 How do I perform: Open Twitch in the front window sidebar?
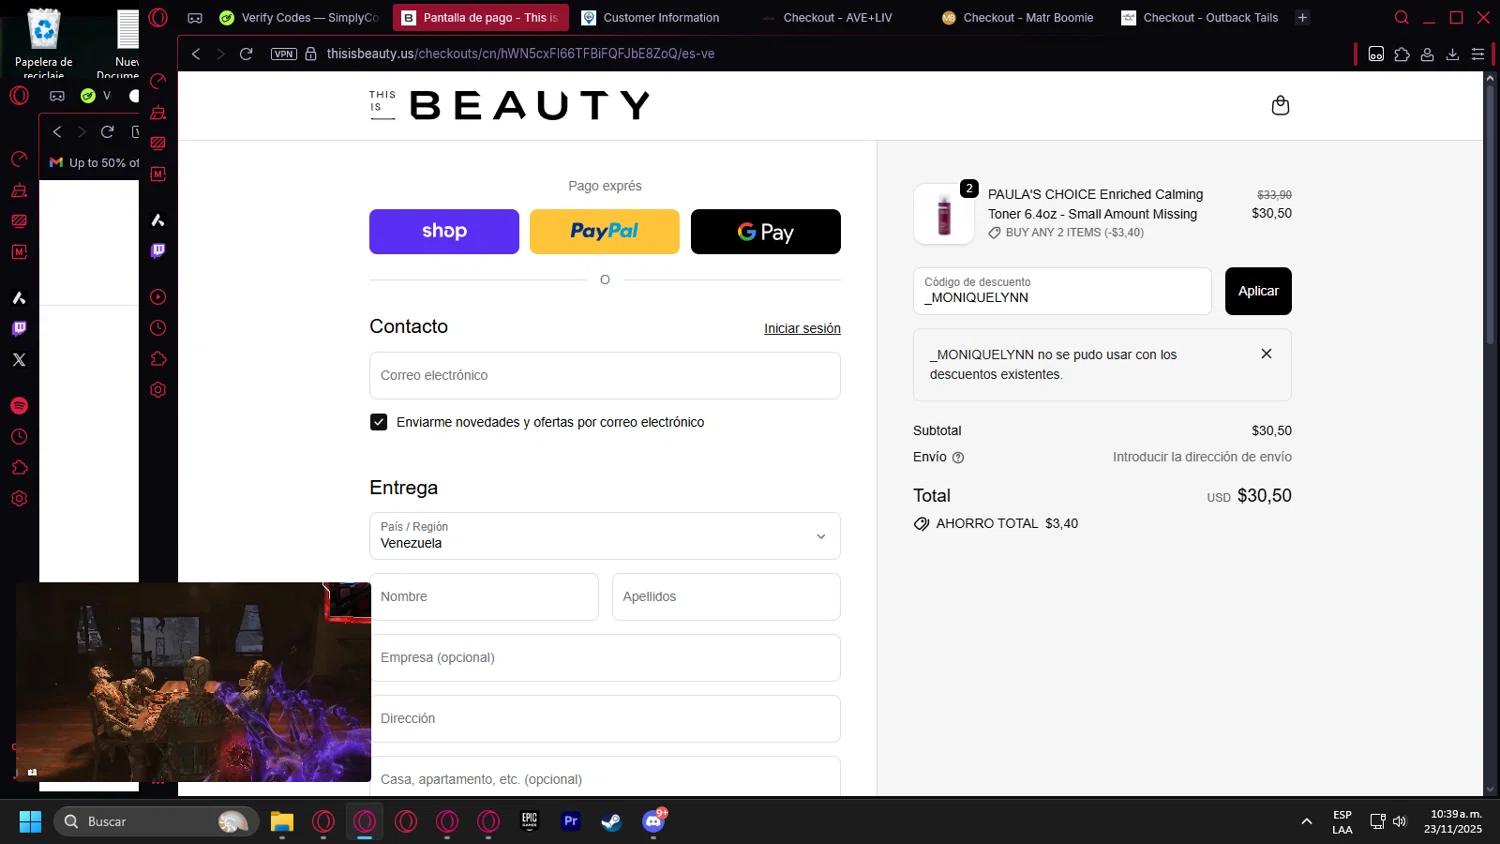pyautogui.click(x=158, y=251)
